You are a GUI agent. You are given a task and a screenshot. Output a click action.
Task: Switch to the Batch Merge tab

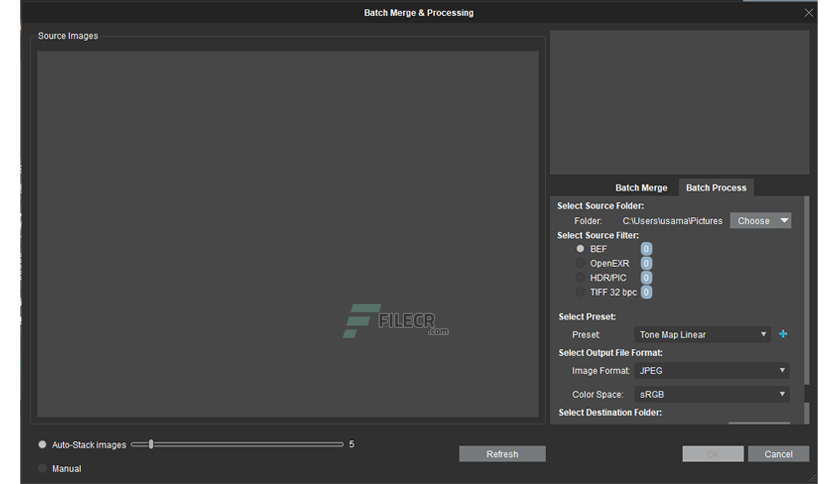coord(641,188)
